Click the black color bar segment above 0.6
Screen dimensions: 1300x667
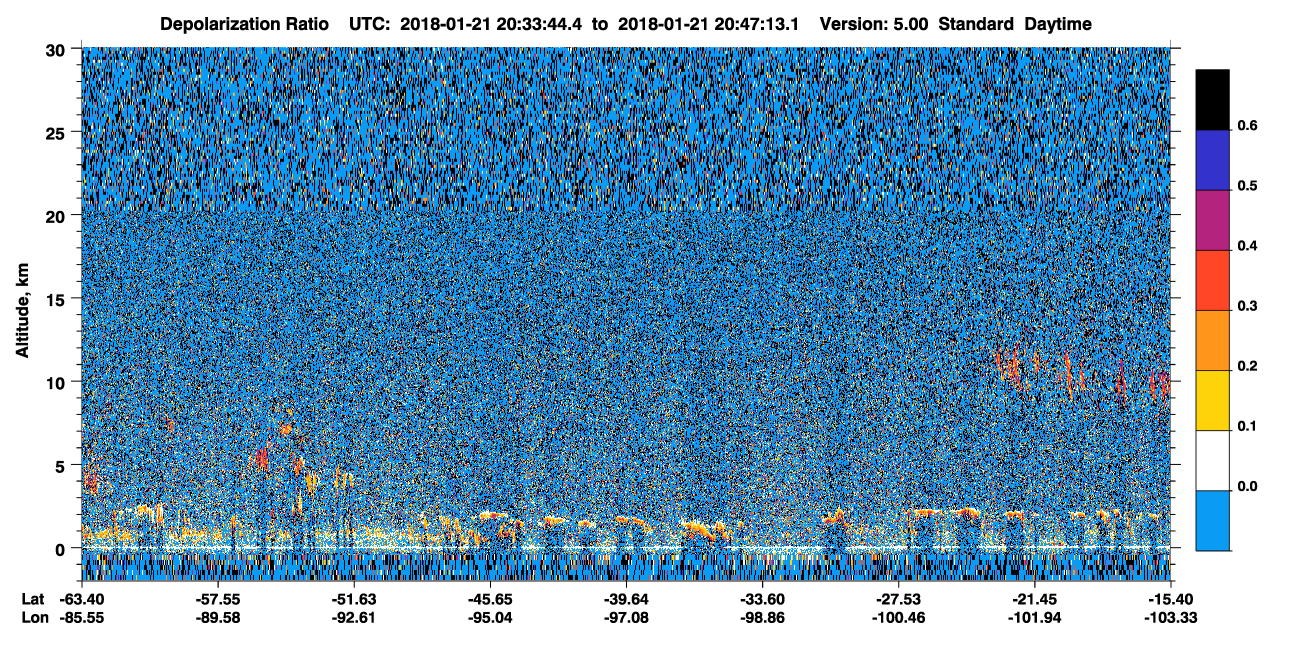pyautogui.click(x=1212, y=99)
